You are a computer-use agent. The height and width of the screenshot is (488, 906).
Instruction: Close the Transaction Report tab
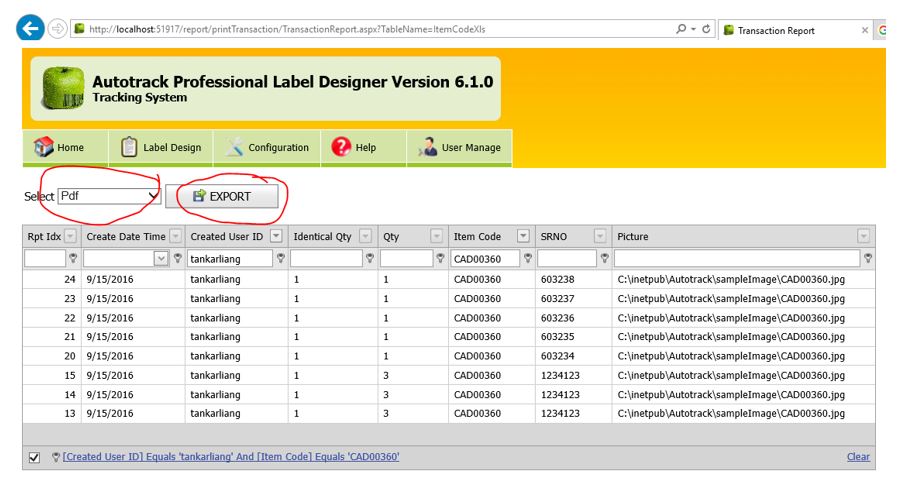865,31
